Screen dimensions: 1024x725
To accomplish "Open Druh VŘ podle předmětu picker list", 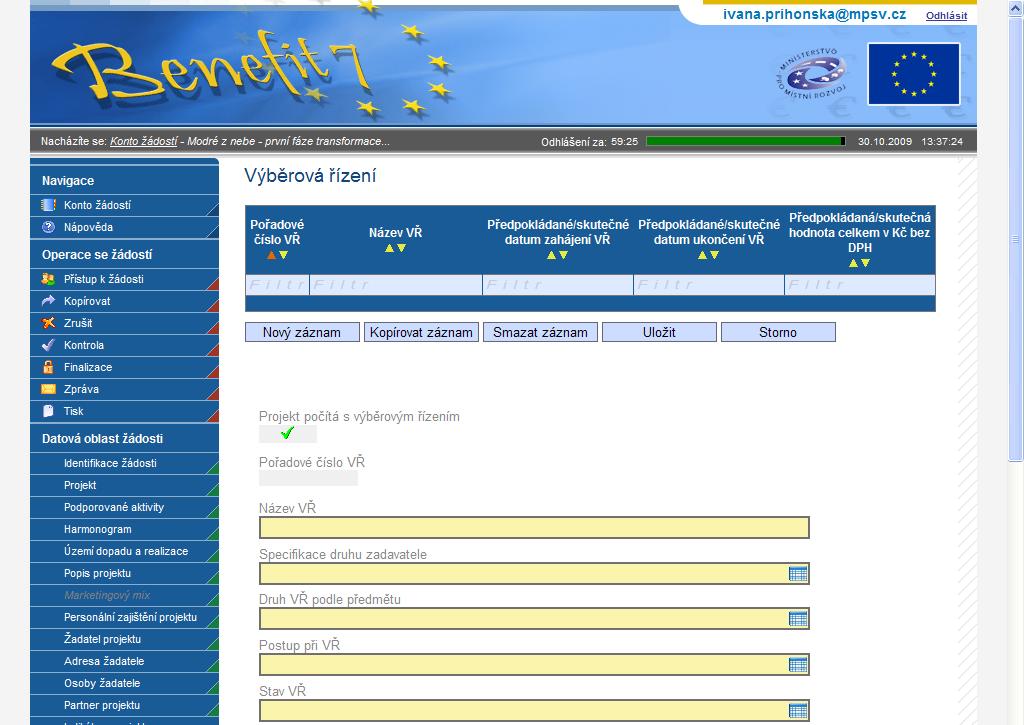I will (798, 619).
